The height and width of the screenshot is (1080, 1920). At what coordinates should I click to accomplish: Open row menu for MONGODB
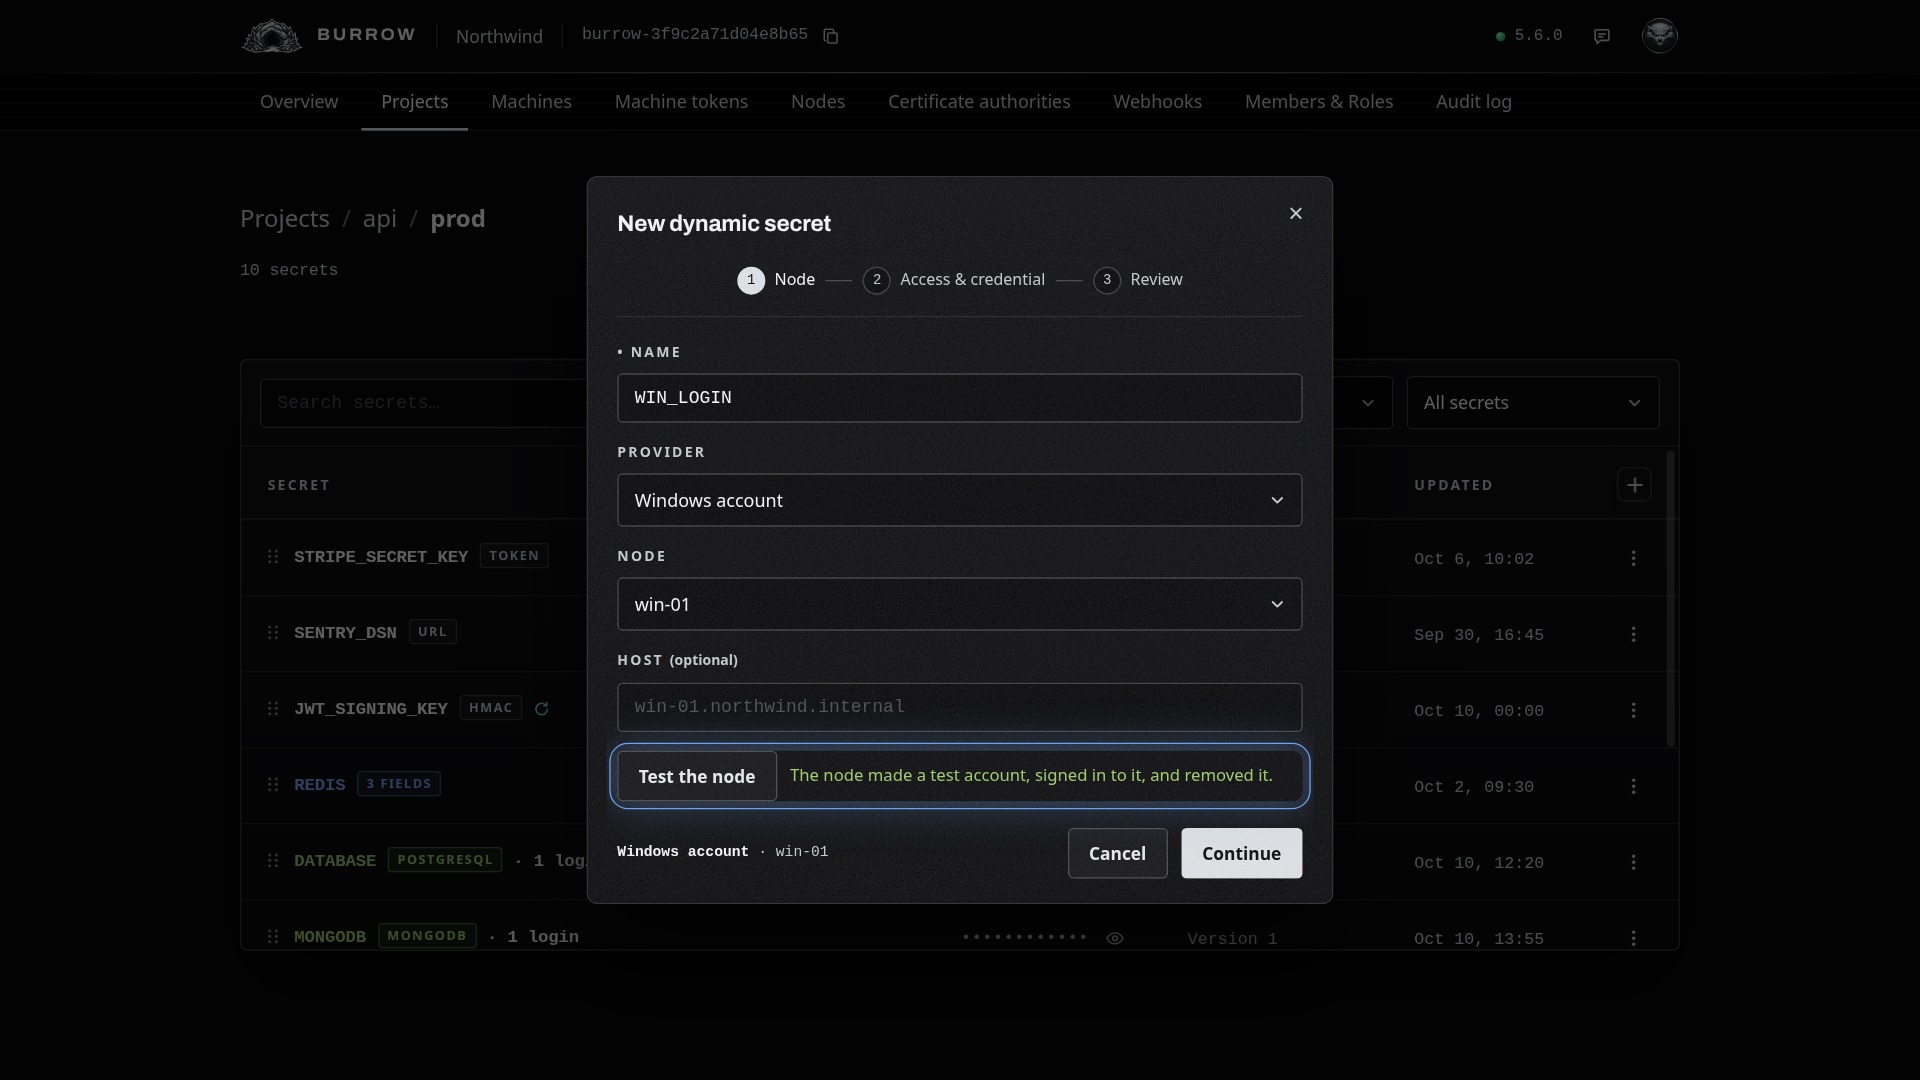[1634, 938]
